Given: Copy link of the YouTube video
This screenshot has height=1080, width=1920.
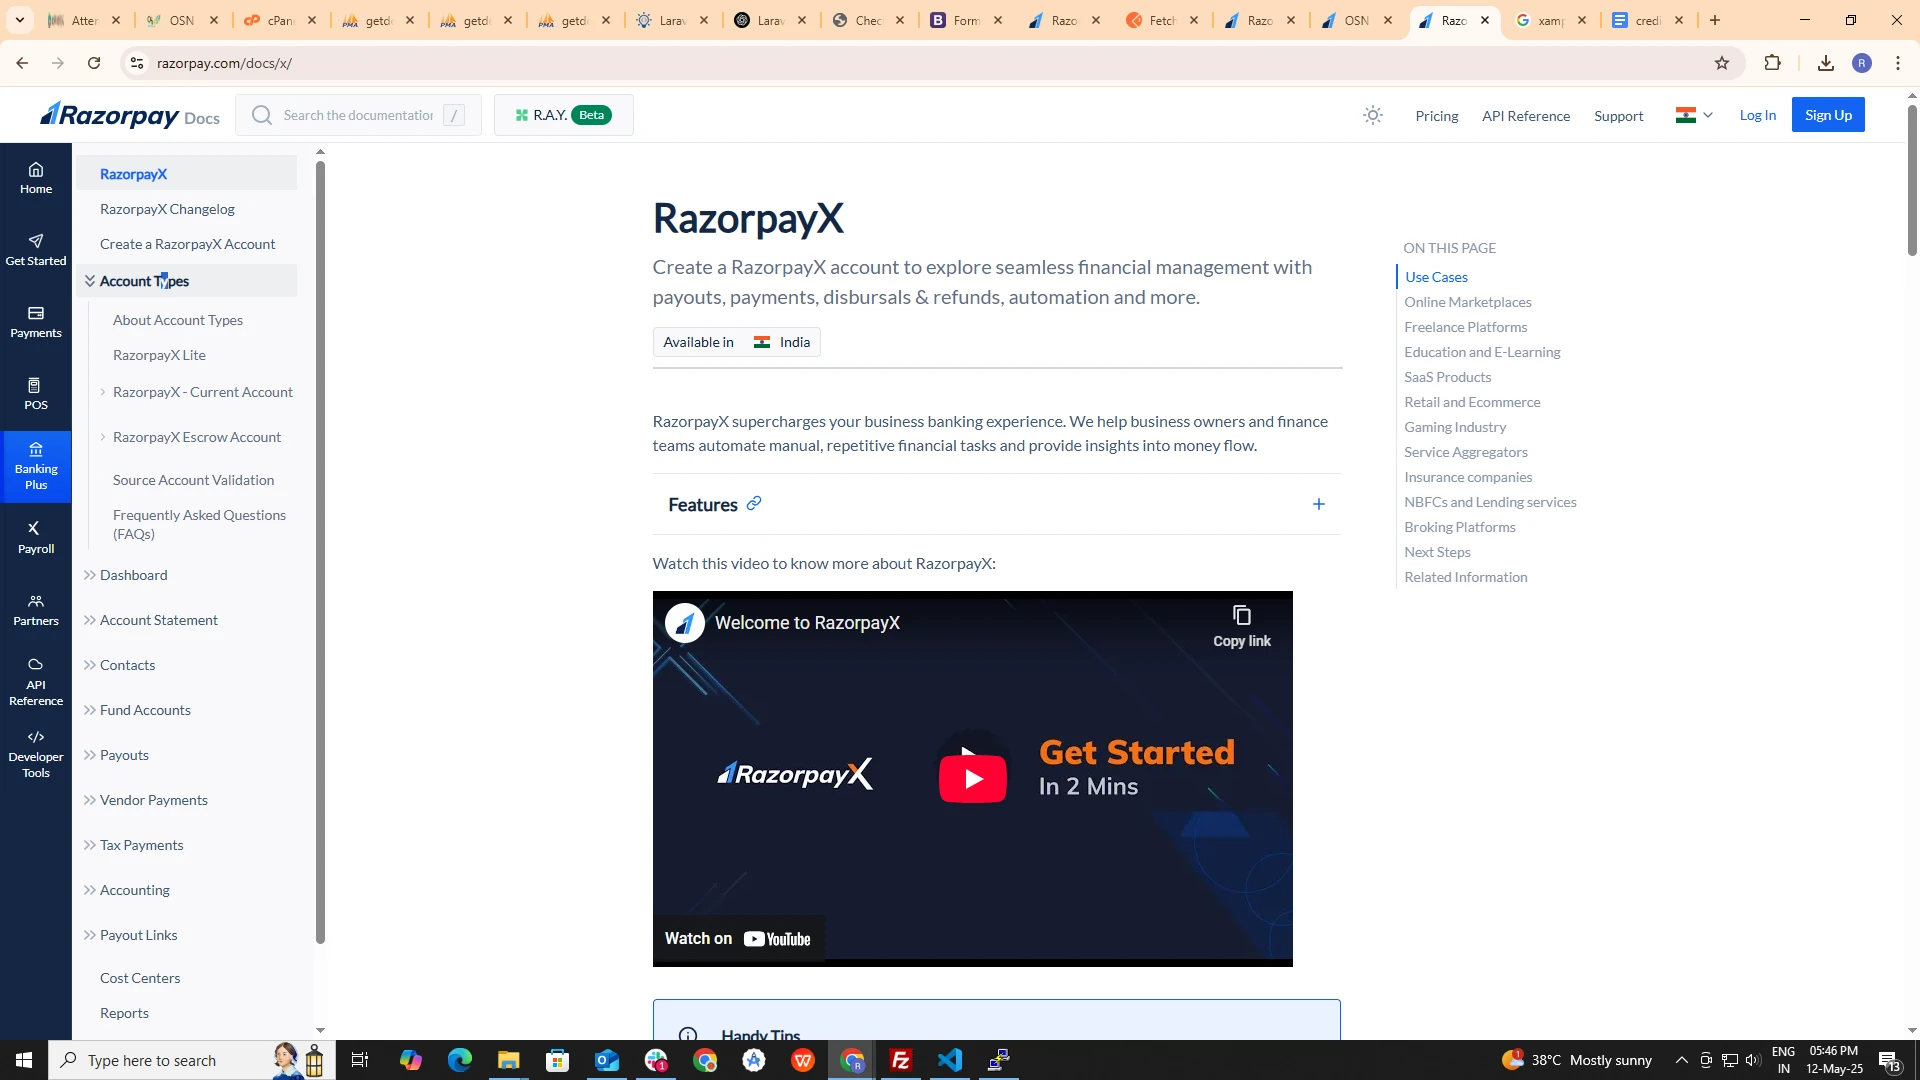Looking at the screenshot, I should [1242, 626].
